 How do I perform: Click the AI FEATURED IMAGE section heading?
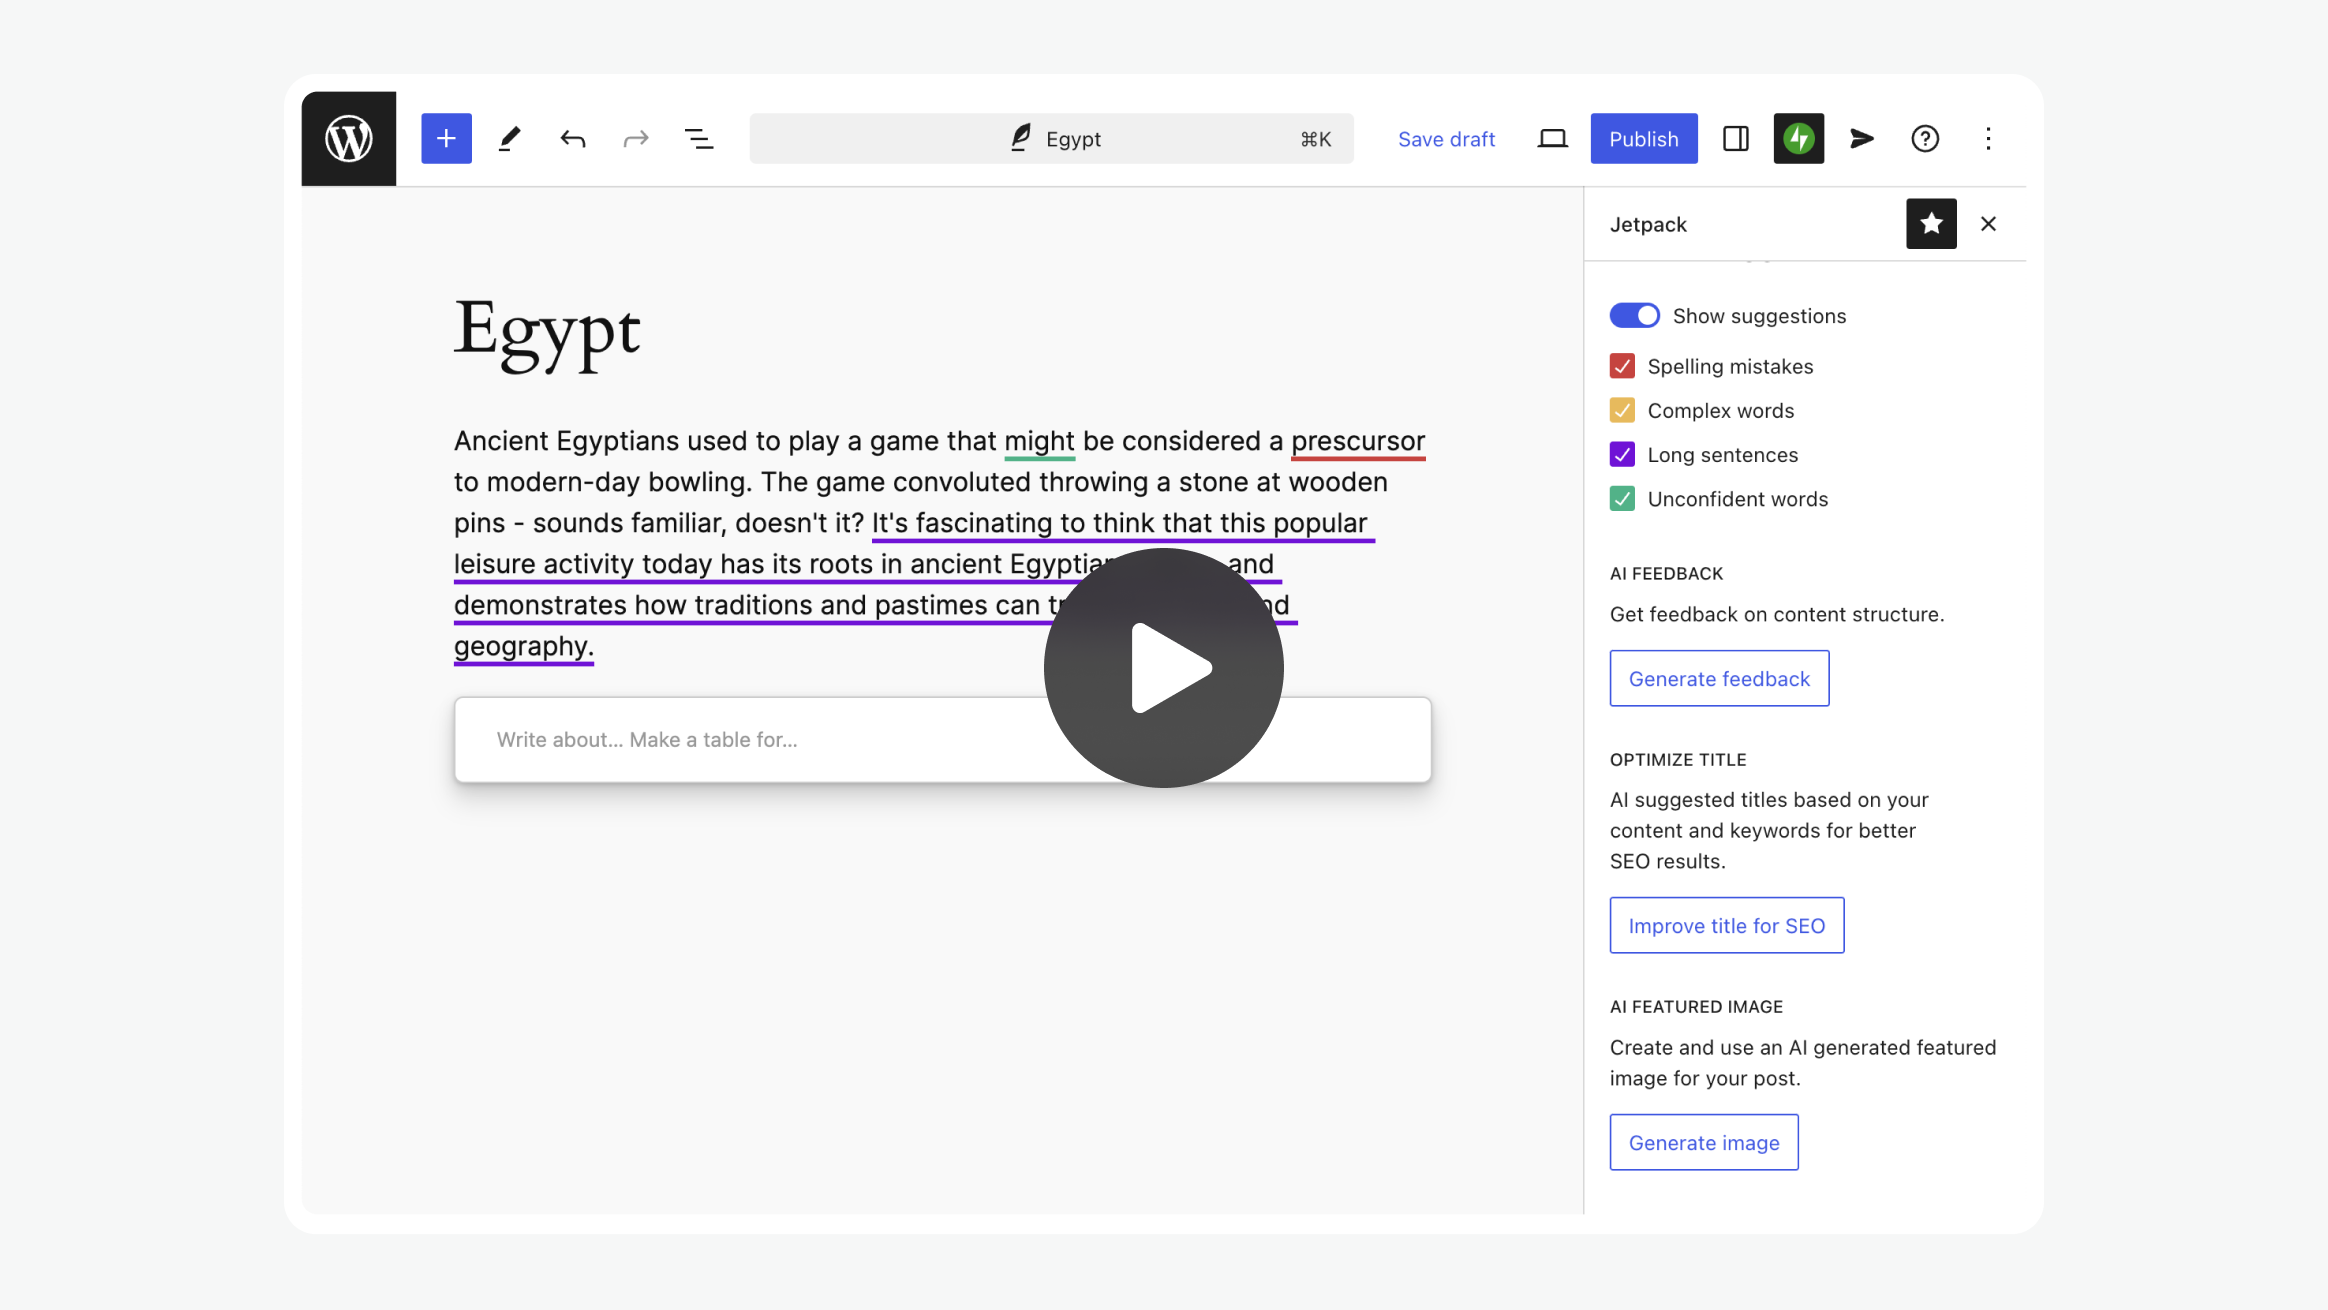1696,1006
